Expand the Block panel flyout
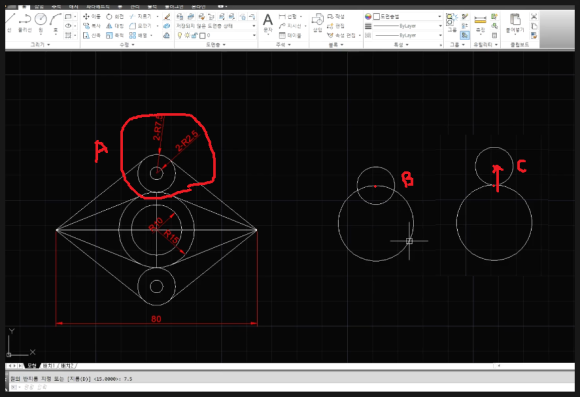The width and height of the screenshot is (580, 397). (x=336, y=44)
